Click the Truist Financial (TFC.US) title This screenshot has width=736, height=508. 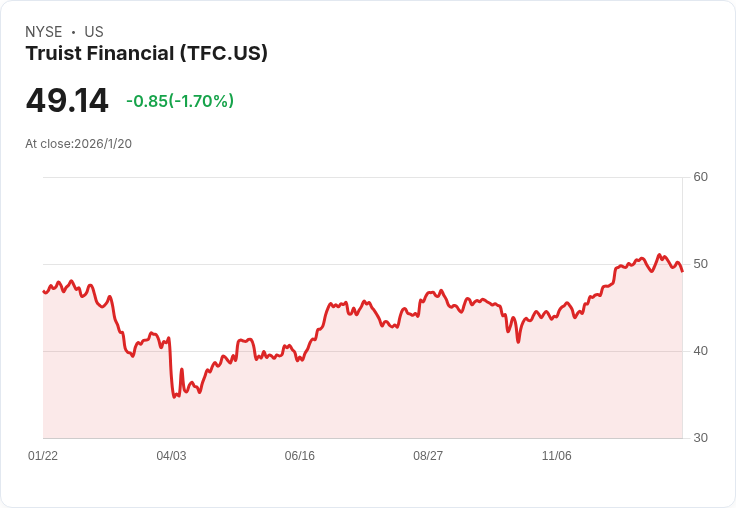tap(146, 54)
